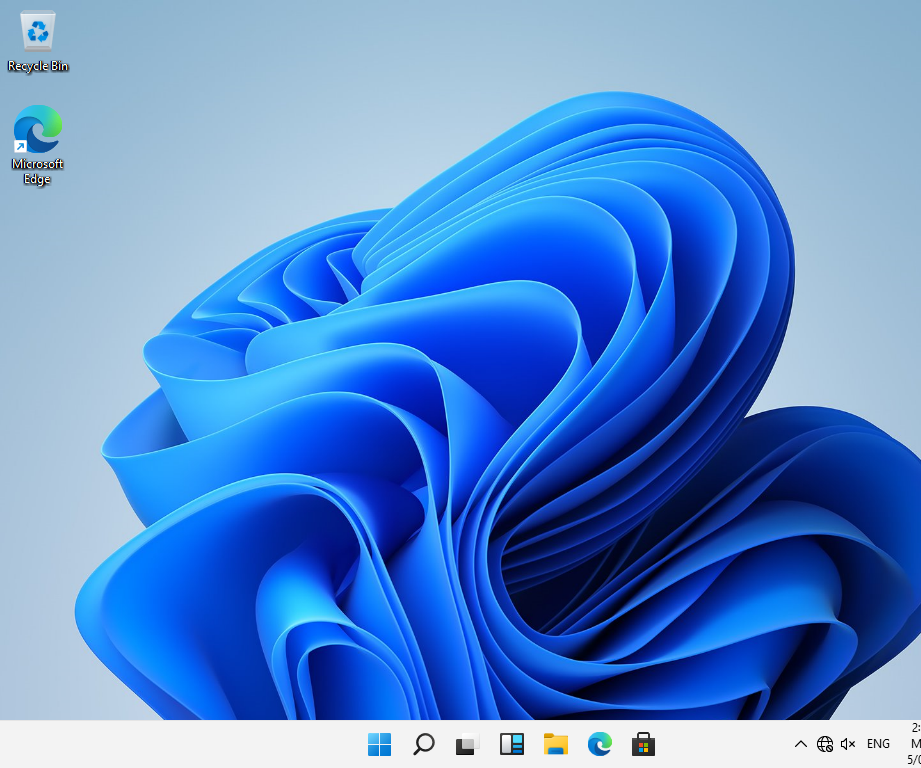Open the language switcher labeled ENG
This screenshot has height=768, width=921.
pyautogui.click(x=877, y=744)
